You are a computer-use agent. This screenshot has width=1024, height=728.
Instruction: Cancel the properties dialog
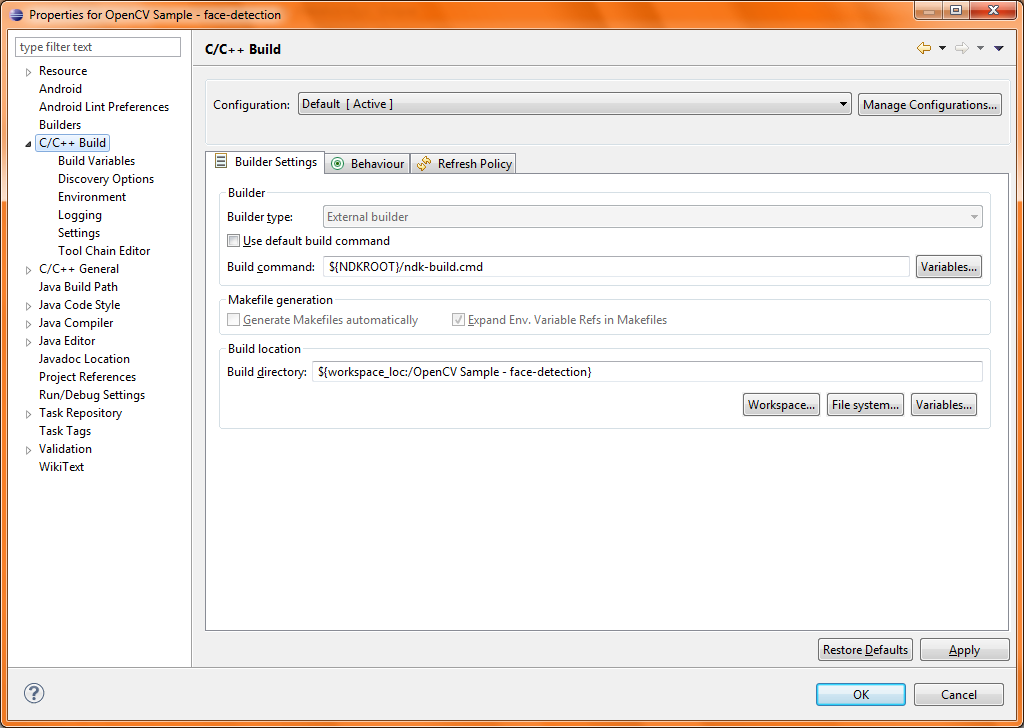click(959, 694)
